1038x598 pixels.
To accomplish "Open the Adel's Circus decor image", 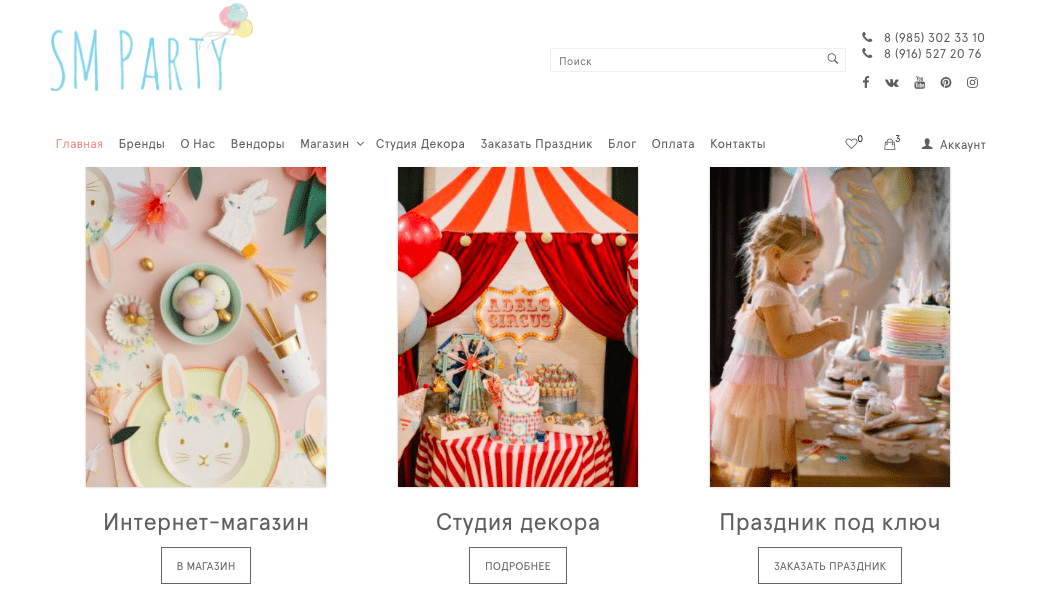I will click(x=518, y=327).
